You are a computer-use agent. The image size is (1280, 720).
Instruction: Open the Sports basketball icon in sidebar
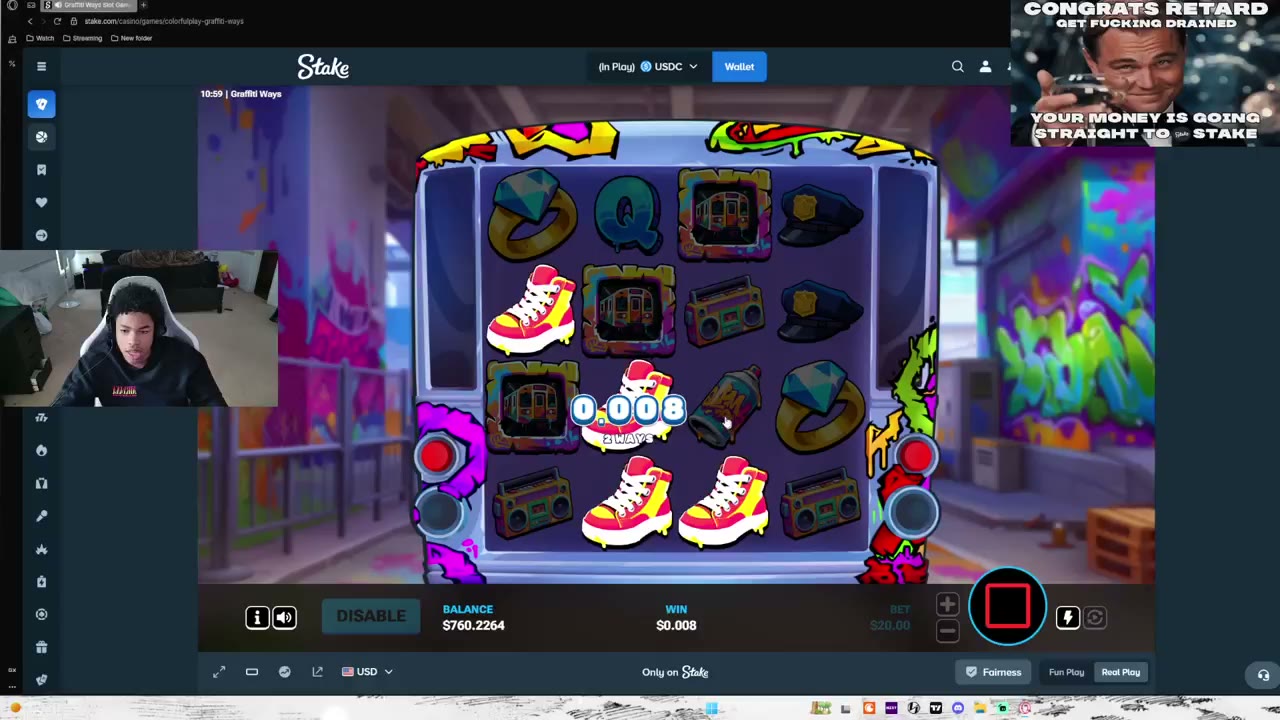click(x=41, y=137)
